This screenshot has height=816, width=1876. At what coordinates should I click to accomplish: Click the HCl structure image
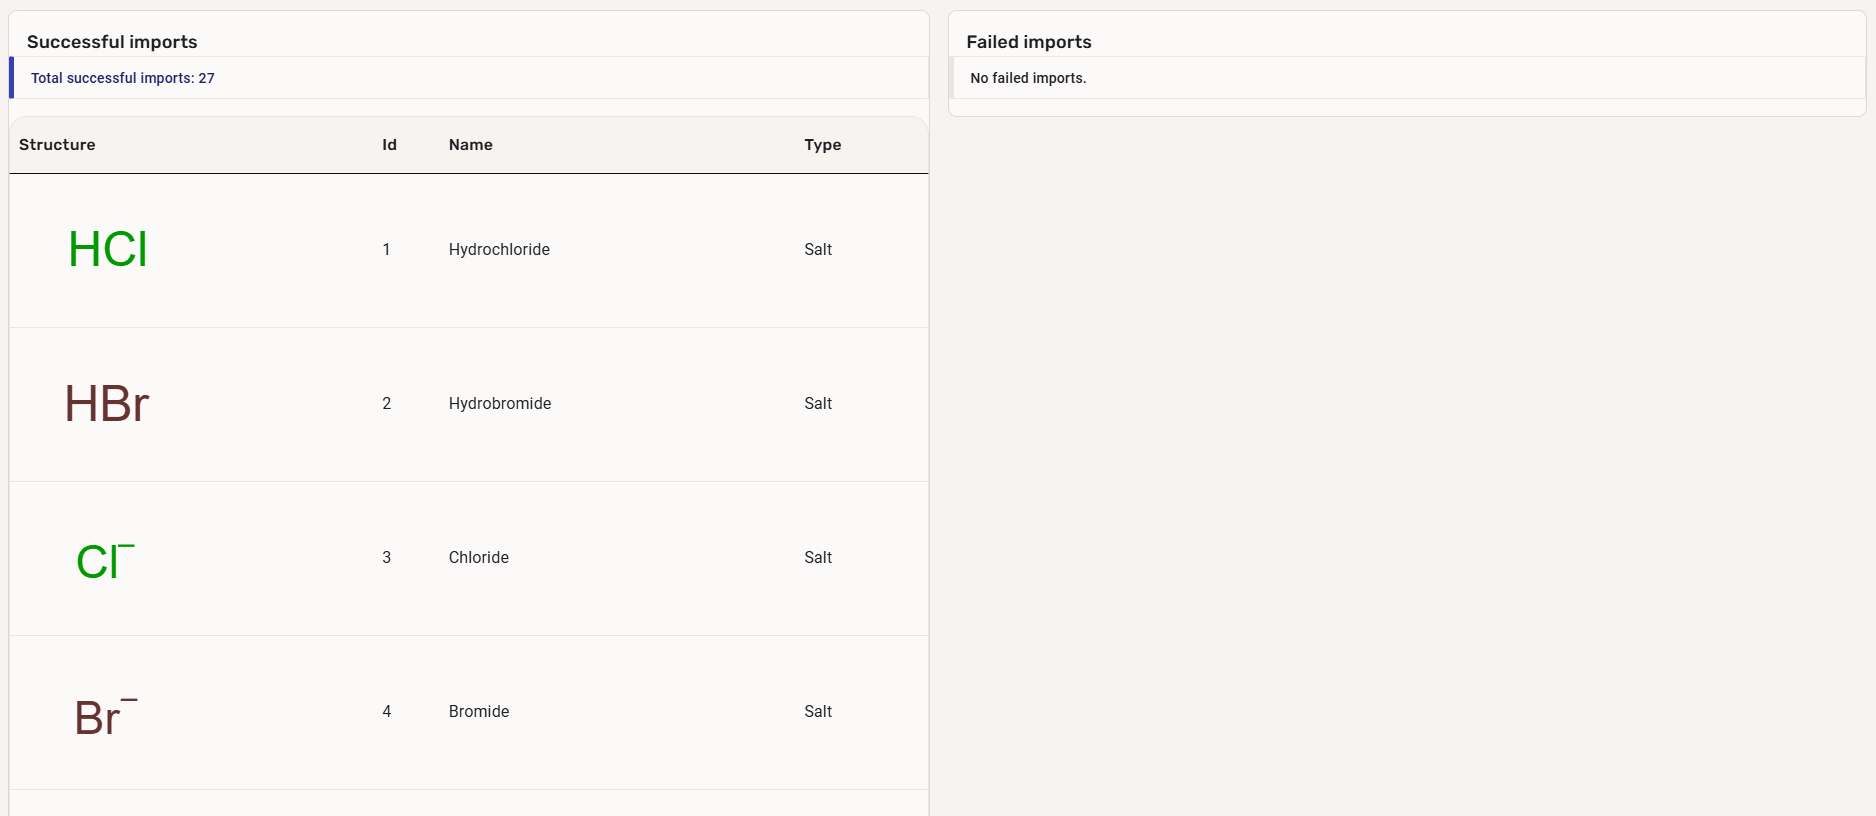click(108, 250)
